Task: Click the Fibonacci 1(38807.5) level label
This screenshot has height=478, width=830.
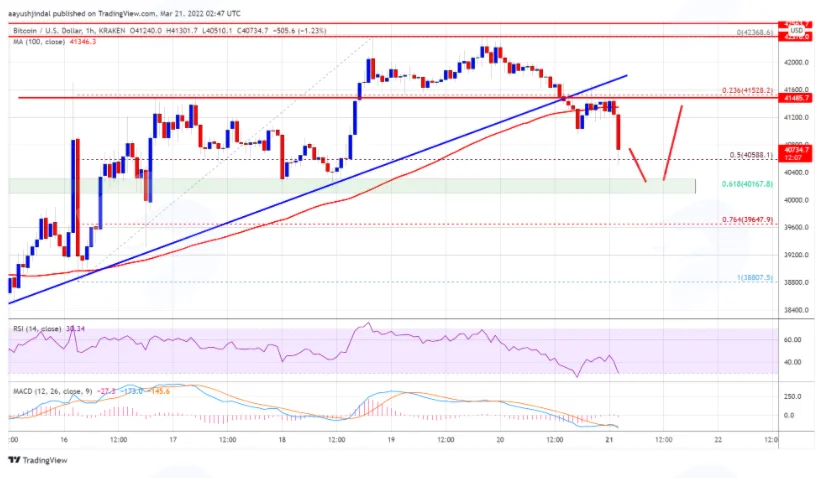Action: [x=755, y=277]
